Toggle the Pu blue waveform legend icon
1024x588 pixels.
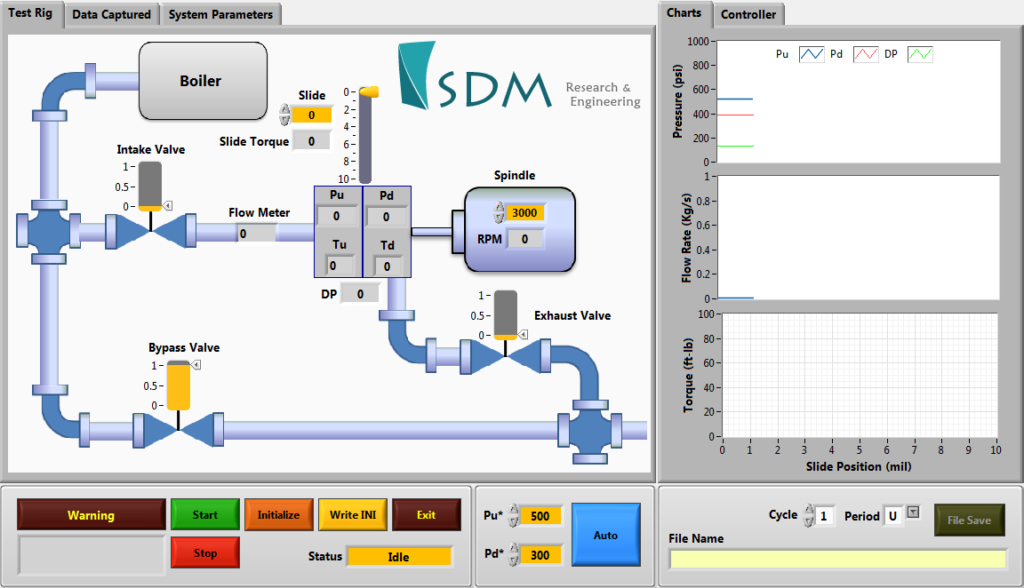pos(812,53)
